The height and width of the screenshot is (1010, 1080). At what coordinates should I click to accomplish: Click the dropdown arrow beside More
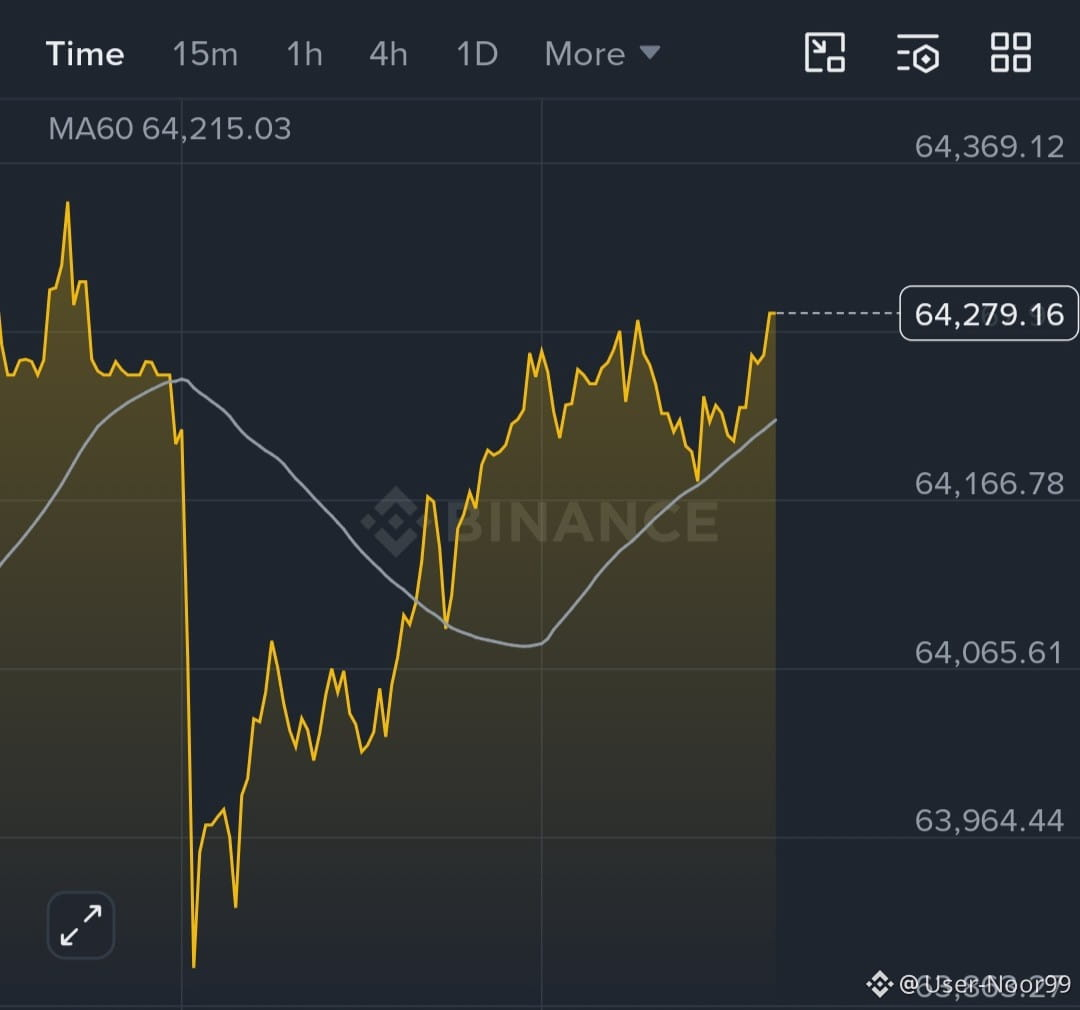[650, 52]
